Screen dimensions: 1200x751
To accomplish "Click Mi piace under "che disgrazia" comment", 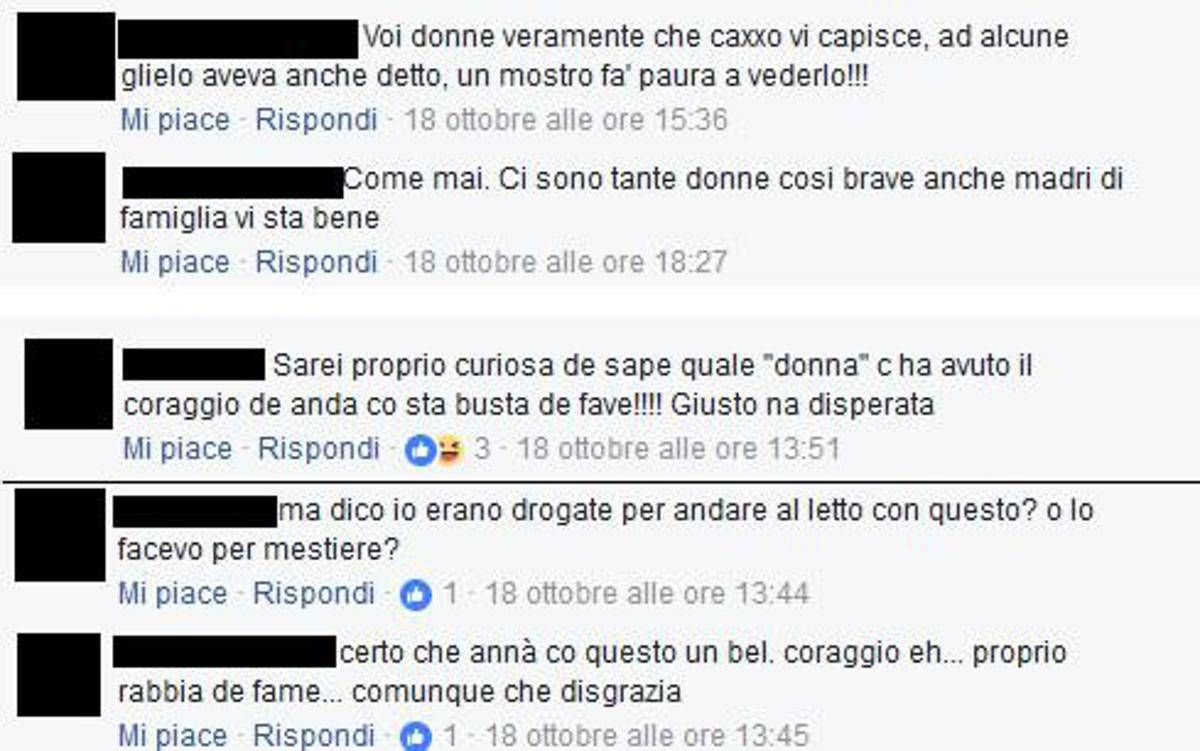I will (174, 736).
